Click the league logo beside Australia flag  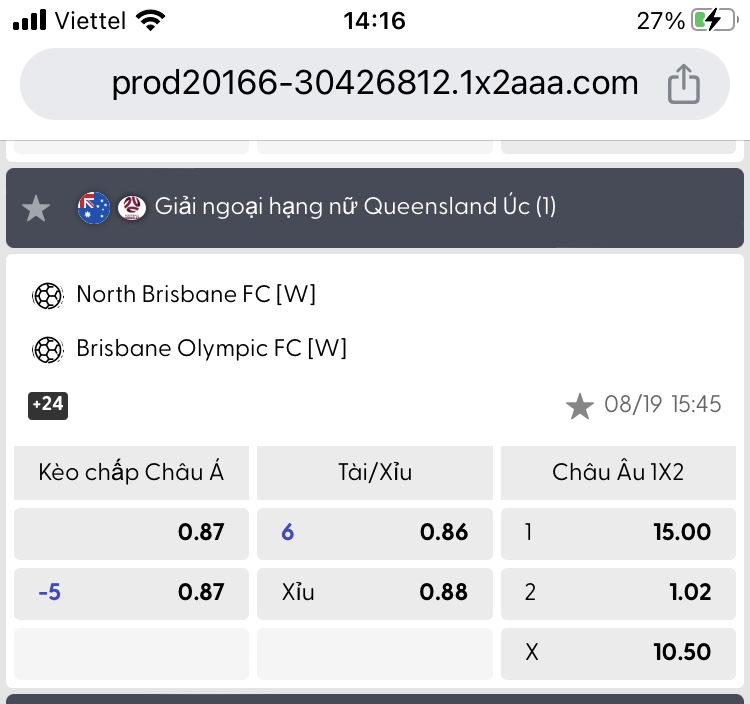coord(132,208)
